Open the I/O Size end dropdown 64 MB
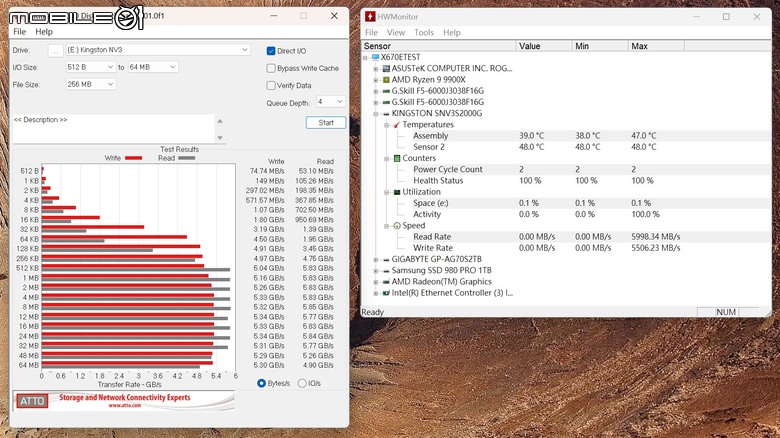This screenshot has width=780, height=438. click(x=153, y=67)
